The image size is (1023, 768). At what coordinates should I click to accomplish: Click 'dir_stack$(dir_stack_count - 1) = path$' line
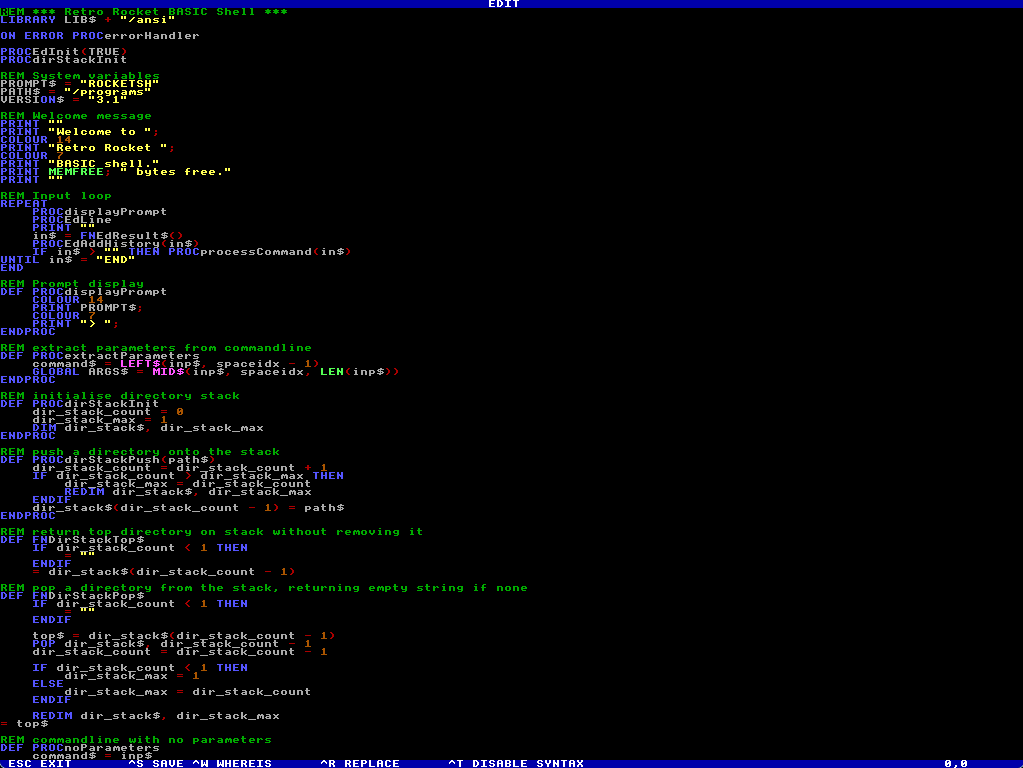tap(188, 508)
